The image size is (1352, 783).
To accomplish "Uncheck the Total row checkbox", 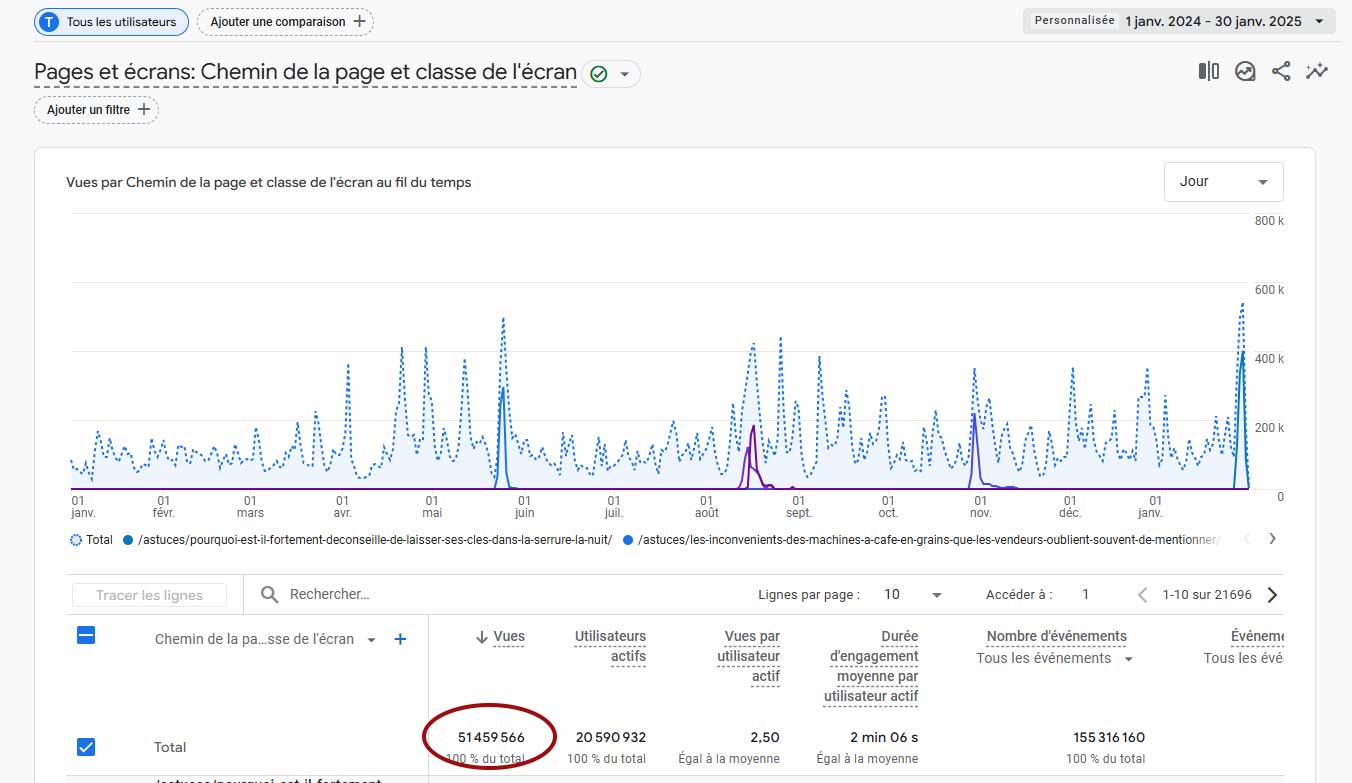I will tap(86, 747).
